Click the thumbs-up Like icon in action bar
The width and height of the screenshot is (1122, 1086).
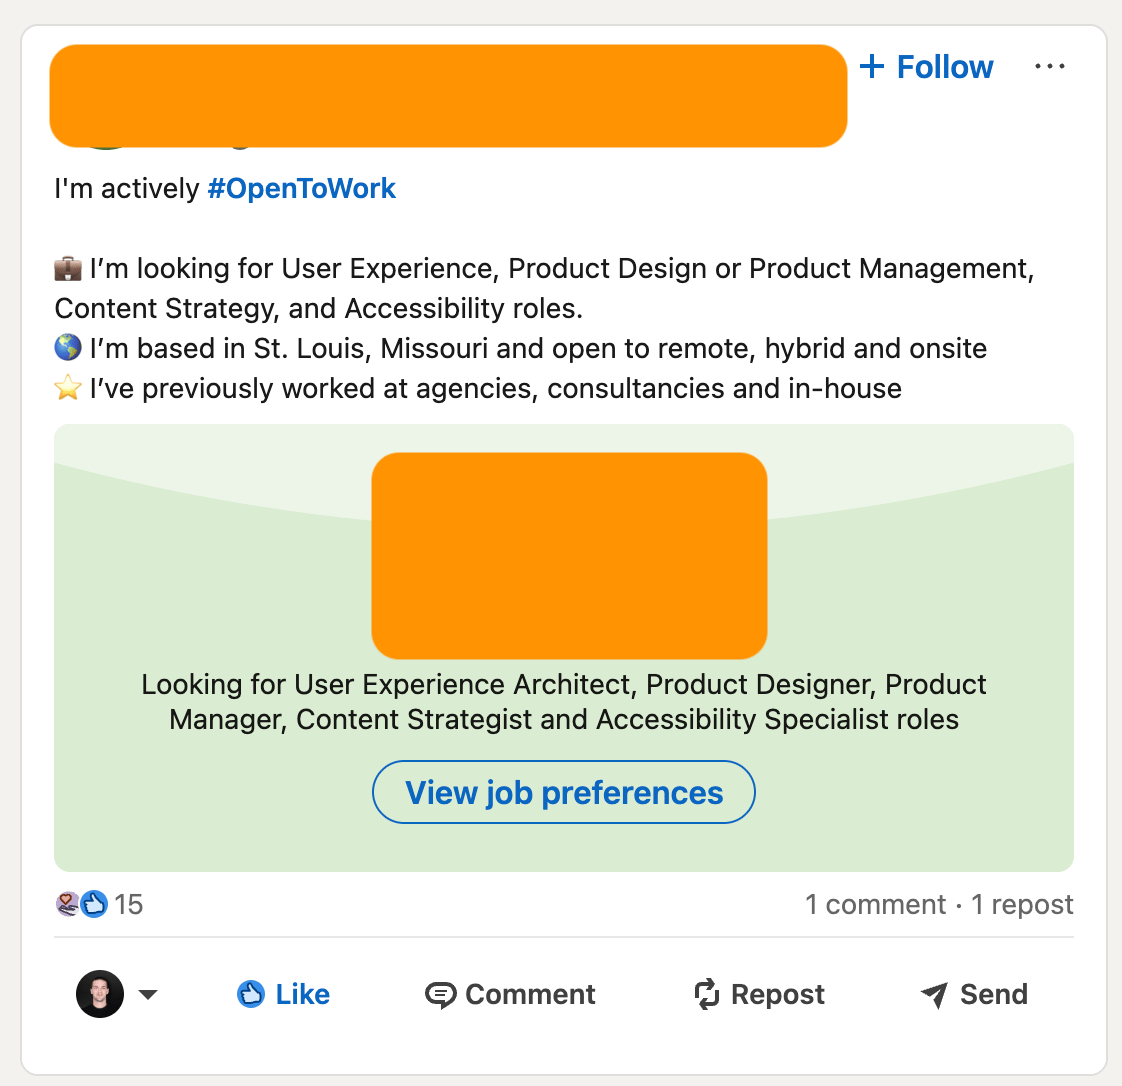point(250,994)
